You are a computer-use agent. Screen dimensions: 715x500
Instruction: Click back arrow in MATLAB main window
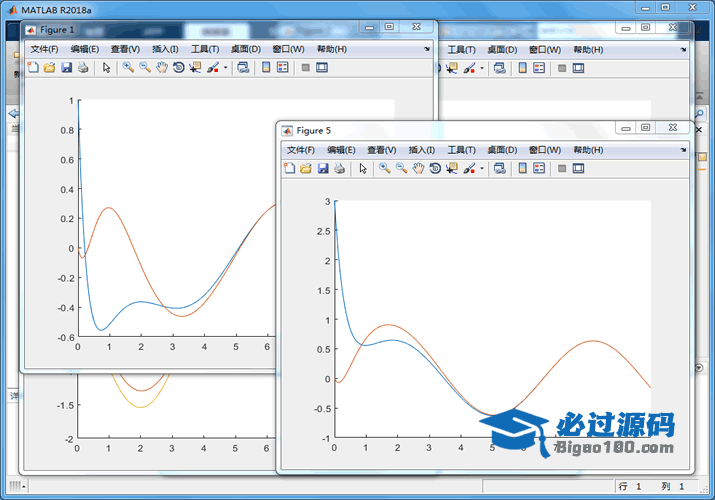coord(14,113)
